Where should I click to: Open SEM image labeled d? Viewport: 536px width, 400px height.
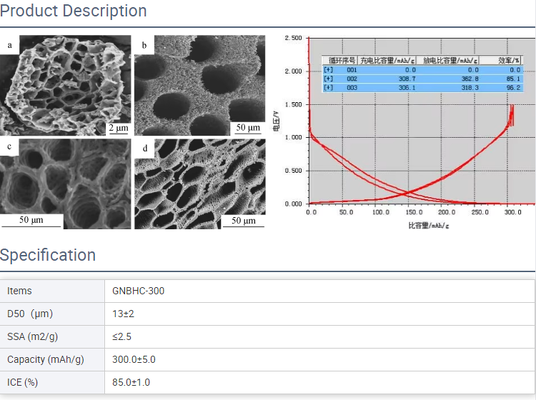tap(200, 184)
